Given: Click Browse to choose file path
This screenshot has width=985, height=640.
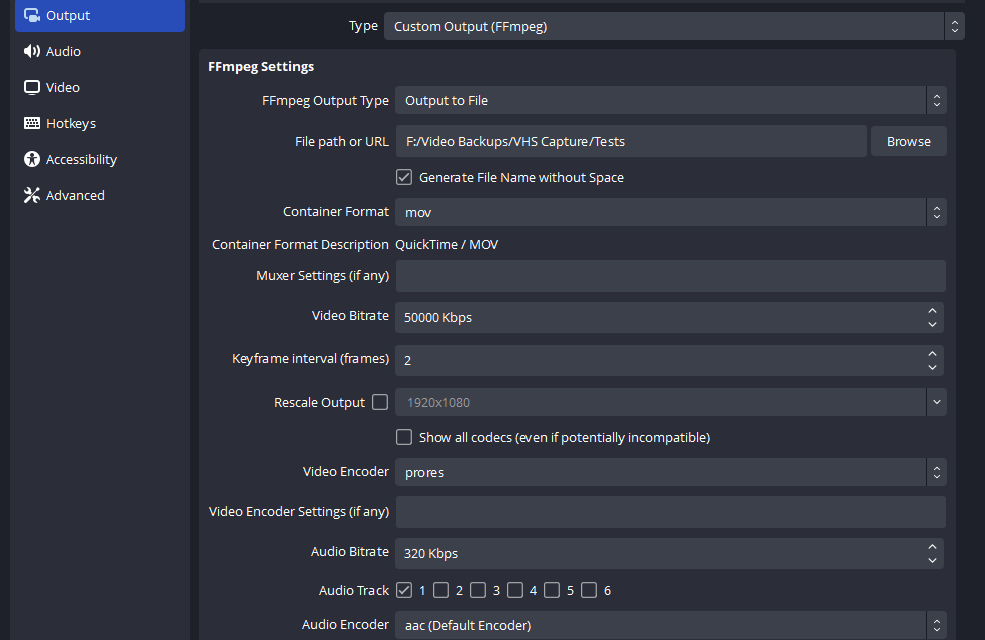Looking at the screenshot, I should (x=908, y=142).
